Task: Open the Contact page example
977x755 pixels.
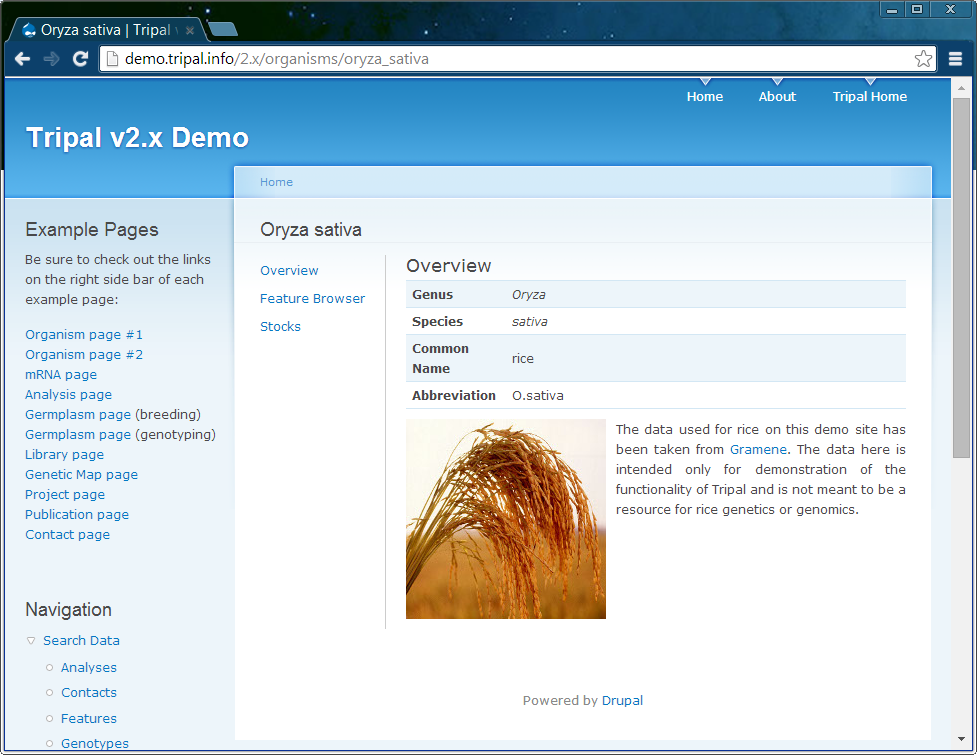Action: (67, 534)
